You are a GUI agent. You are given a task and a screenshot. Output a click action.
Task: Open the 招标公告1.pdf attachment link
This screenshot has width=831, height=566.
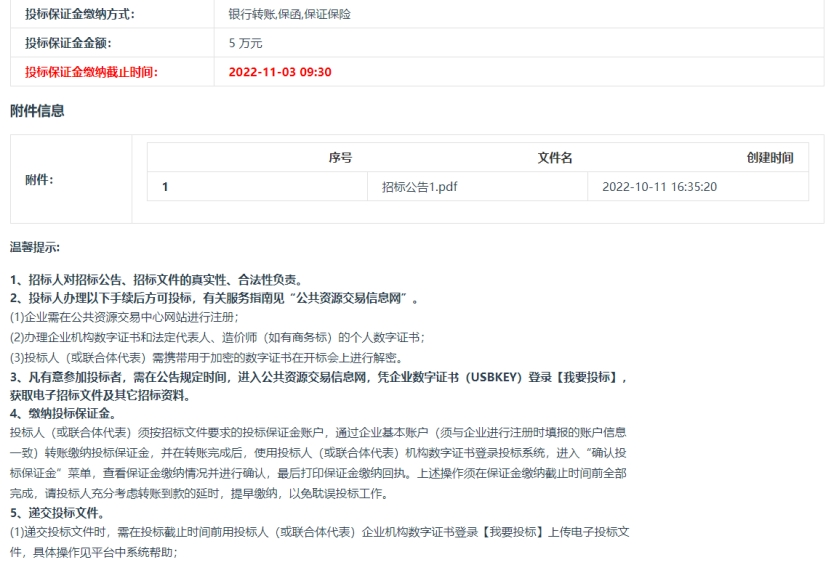[x=419, y=186]
